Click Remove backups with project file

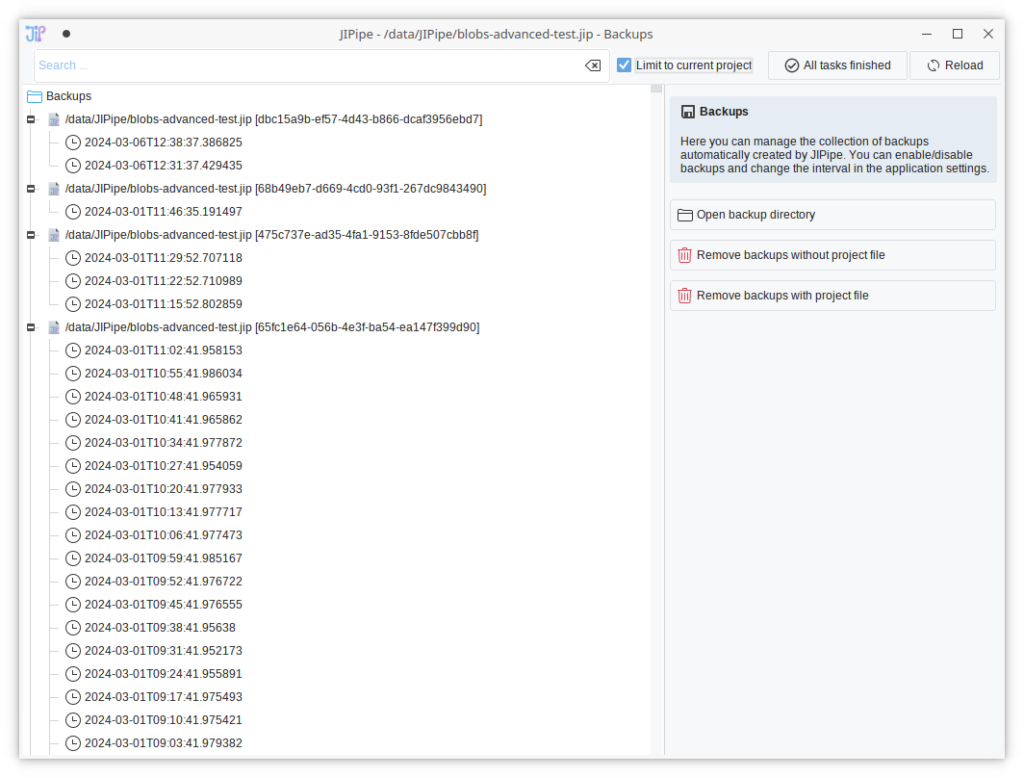coord(832,296)
